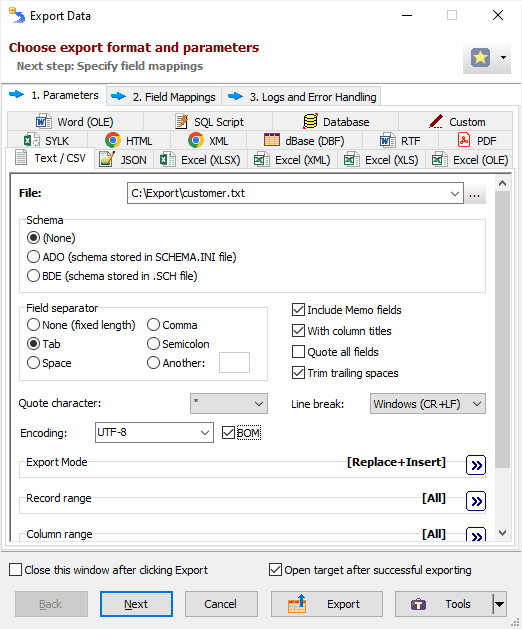The image size is (522, 629).
Task: Expand Export Mode options arrow button
Action: click(476, 465)
